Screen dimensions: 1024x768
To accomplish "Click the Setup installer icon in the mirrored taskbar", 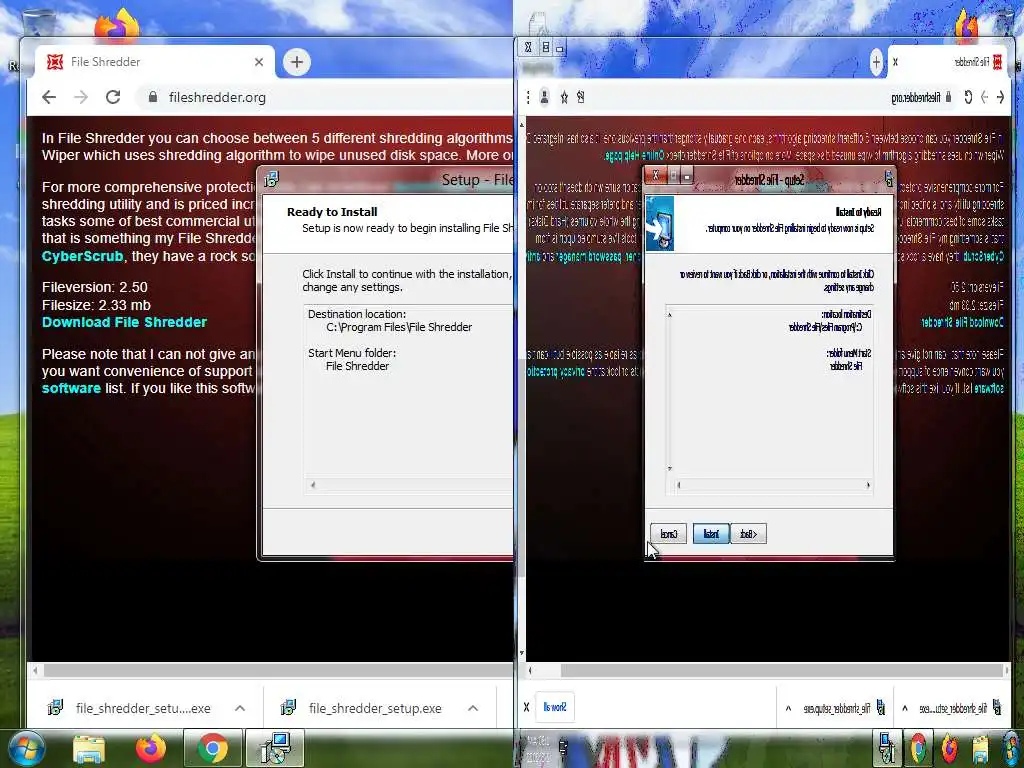I will [x=888, y=748].
